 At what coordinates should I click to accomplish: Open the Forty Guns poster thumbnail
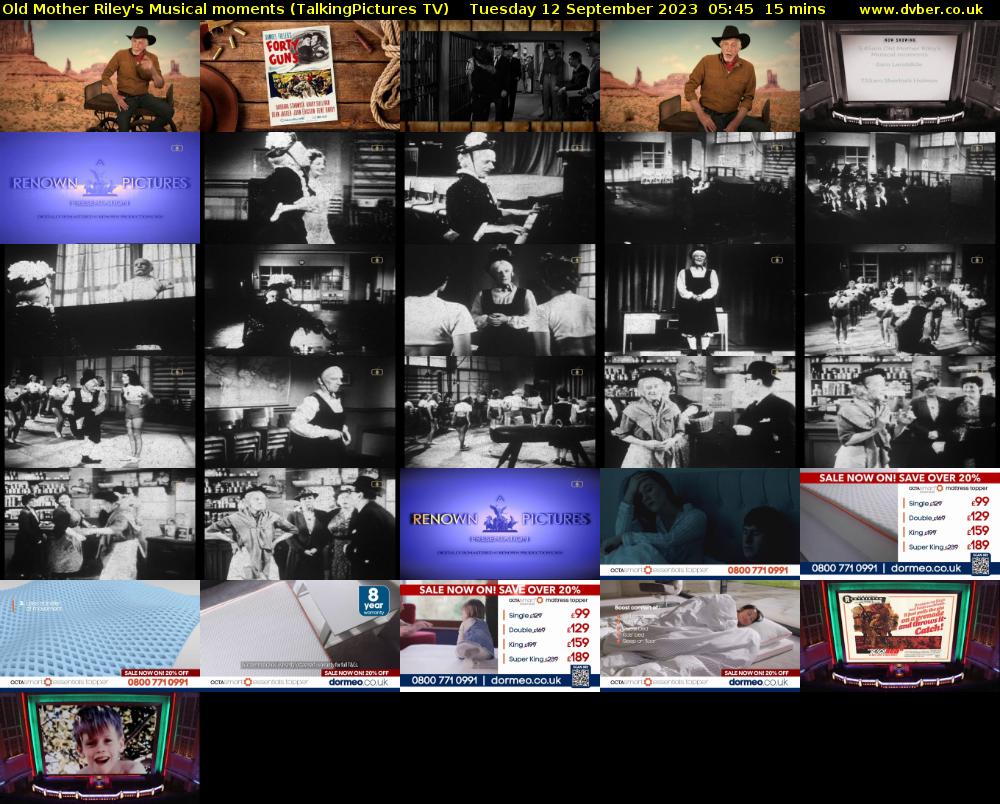coord(300,76)
